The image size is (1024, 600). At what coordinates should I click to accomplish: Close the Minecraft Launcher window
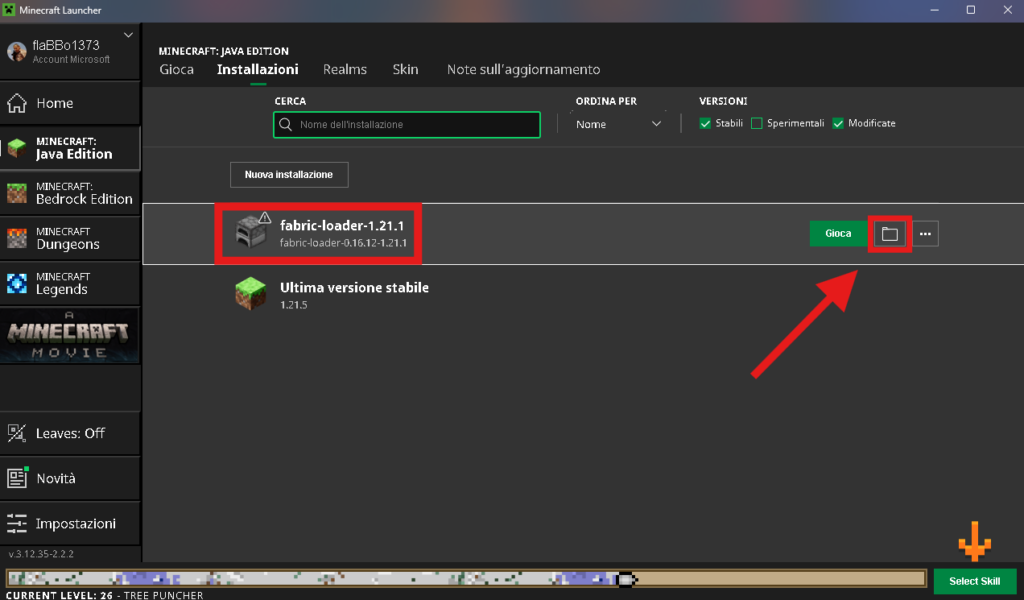1007,10
